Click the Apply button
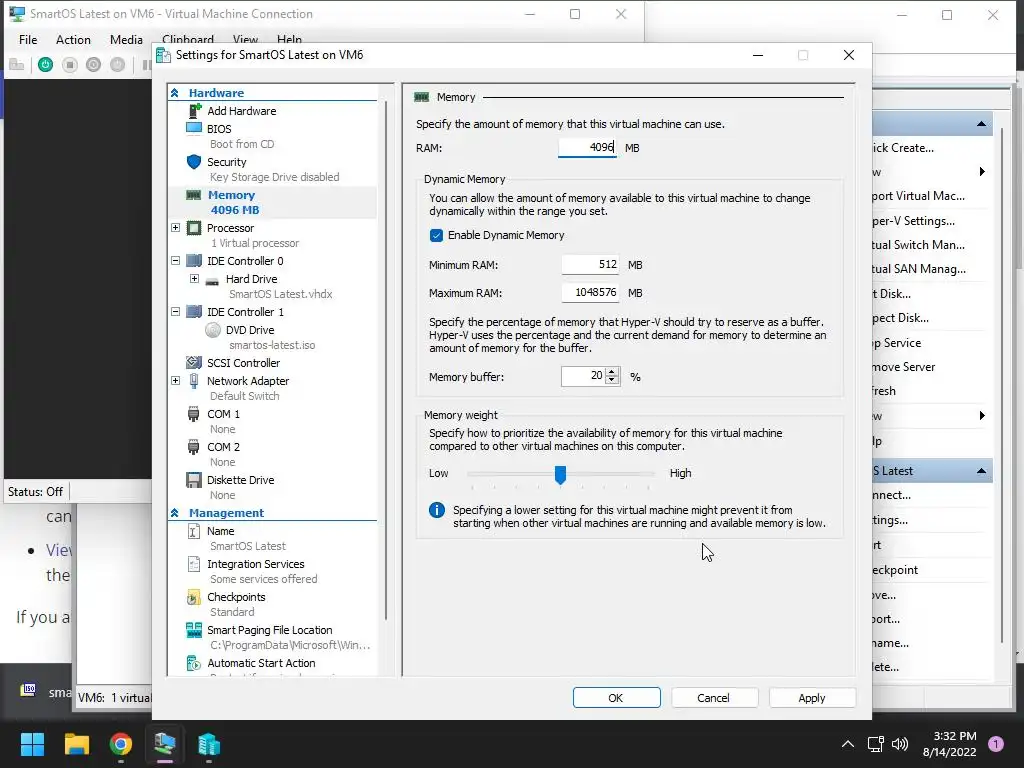Viewport: 1024px width, 768px height. coord(812,697)
